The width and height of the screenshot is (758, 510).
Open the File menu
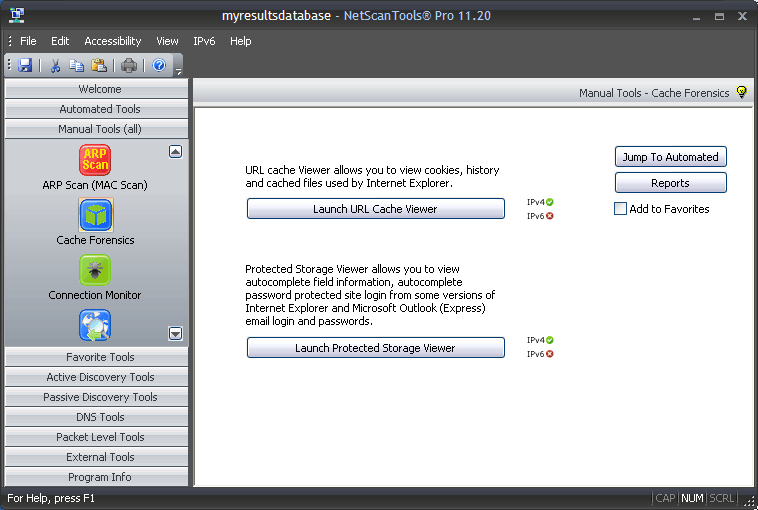tap(28, 41)
